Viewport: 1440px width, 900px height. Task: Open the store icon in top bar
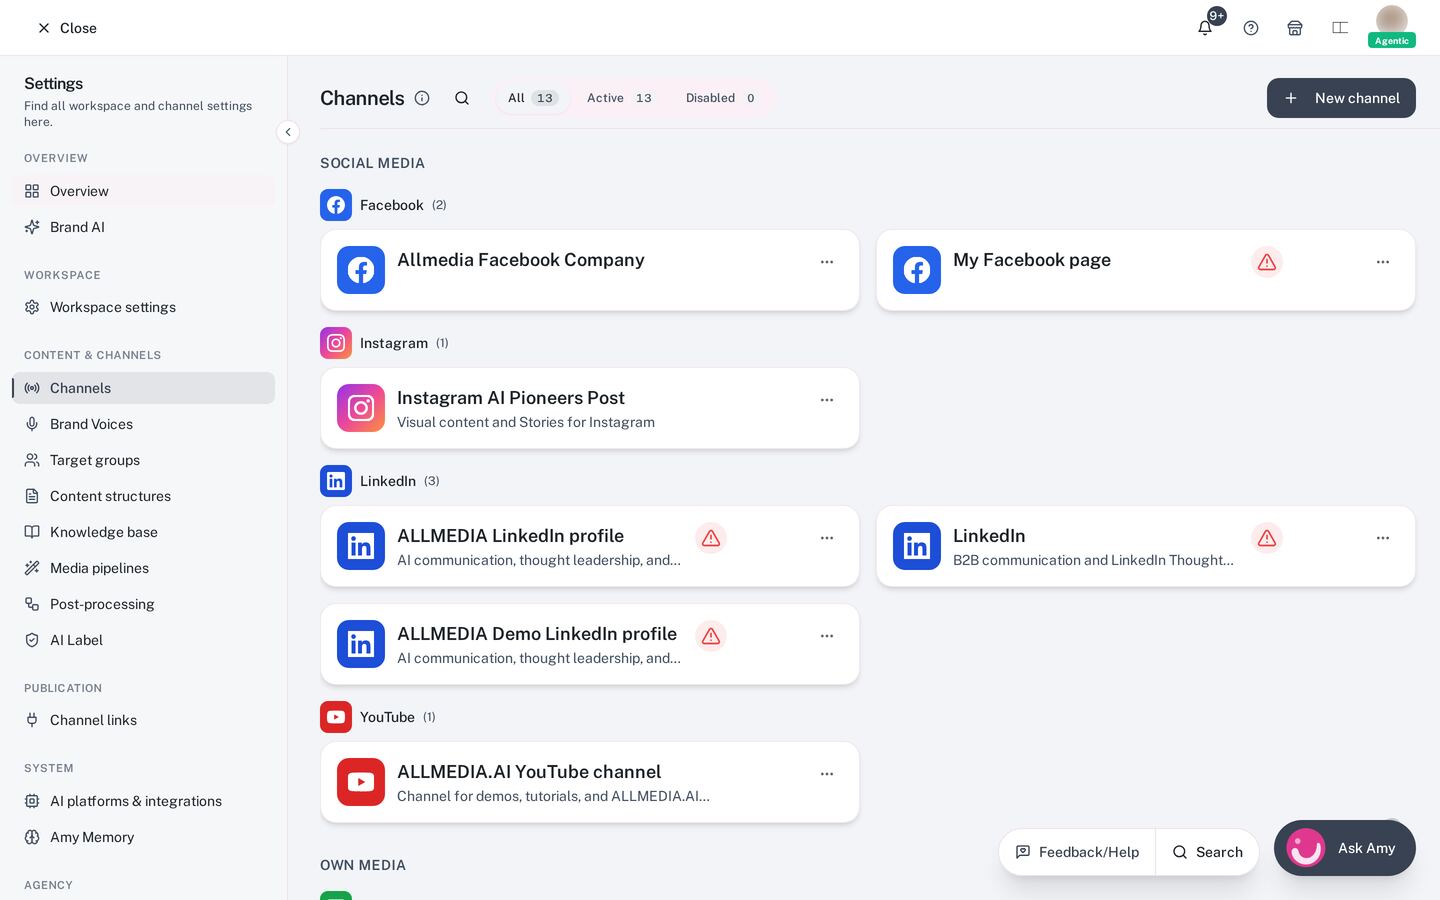[1295, 28]
